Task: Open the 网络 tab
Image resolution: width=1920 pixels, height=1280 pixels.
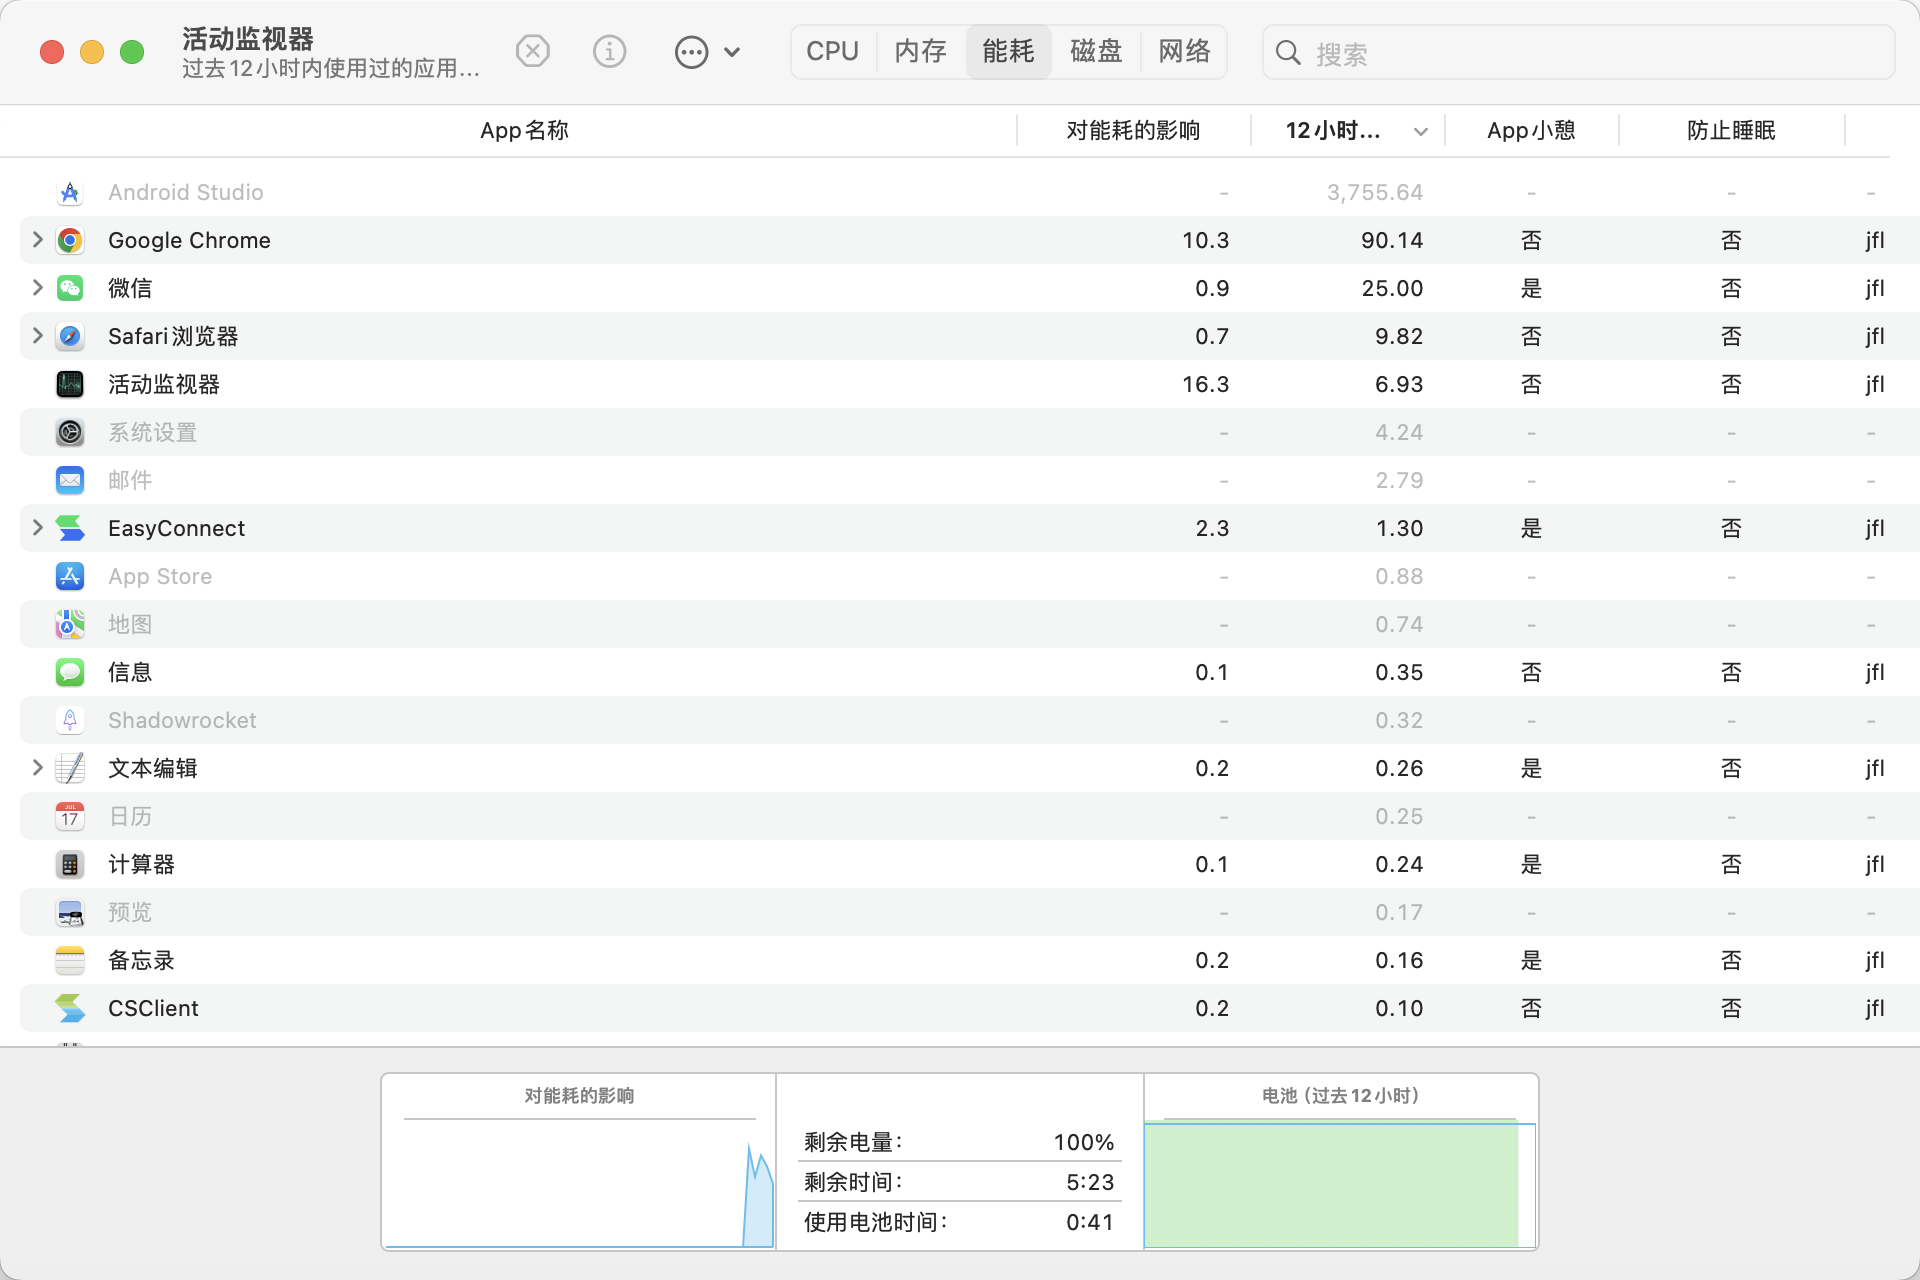Action: point(1184,51)
